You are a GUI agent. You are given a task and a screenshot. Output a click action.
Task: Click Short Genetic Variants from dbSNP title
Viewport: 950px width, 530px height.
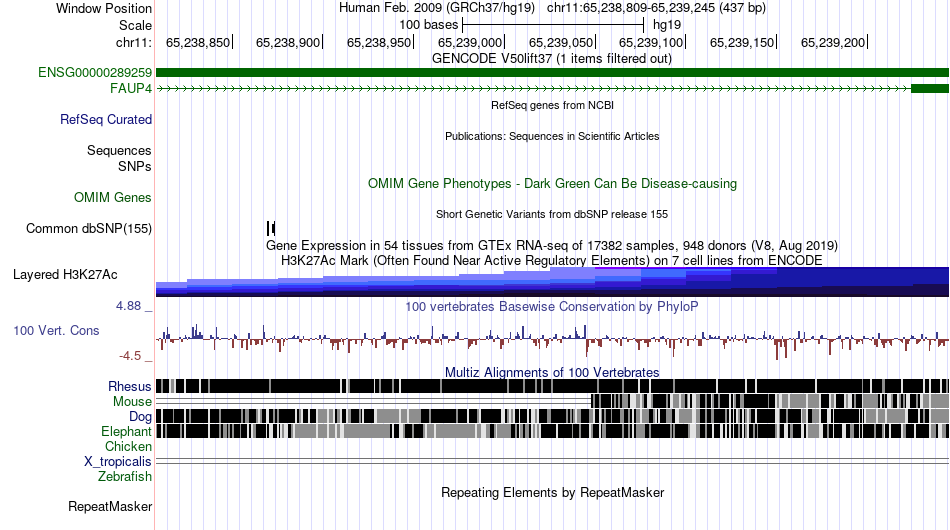[x=552, y=214]
